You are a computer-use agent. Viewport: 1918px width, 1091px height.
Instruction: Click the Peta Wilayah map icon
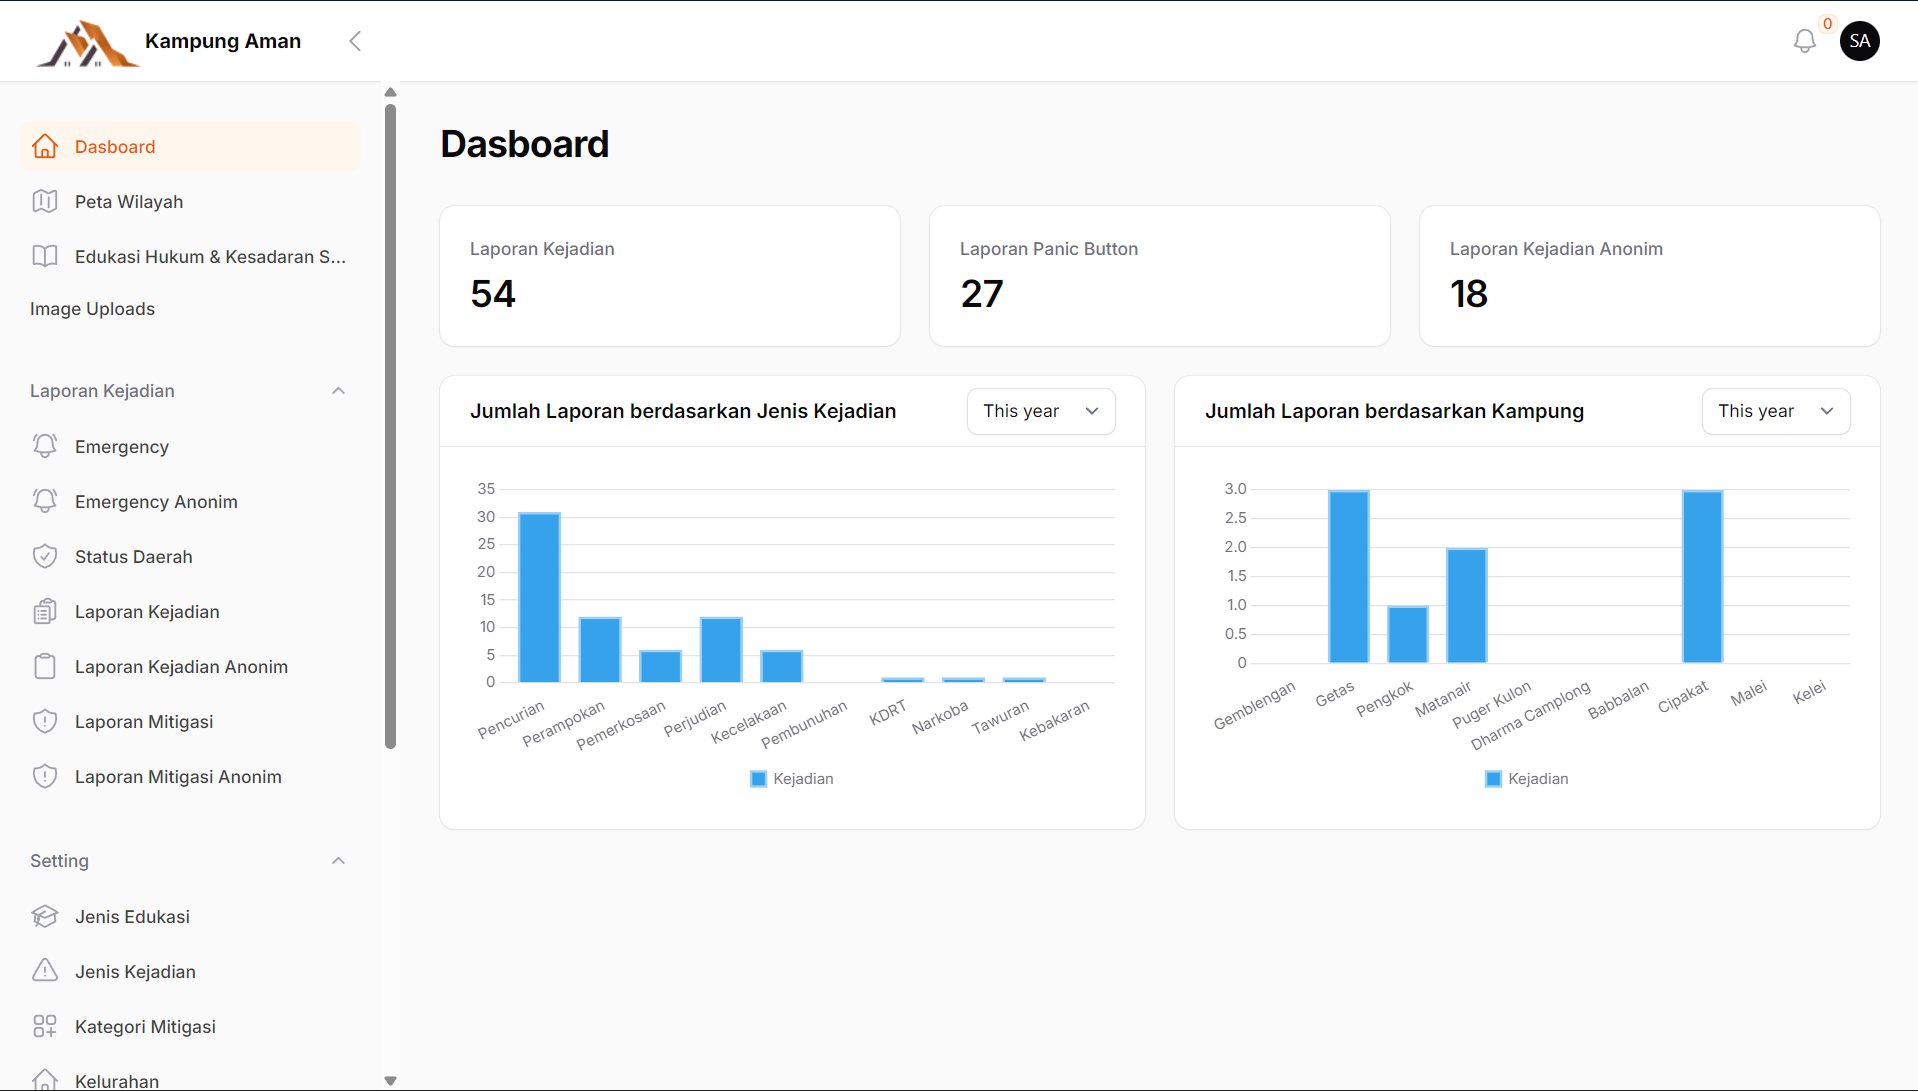(45, 202)
